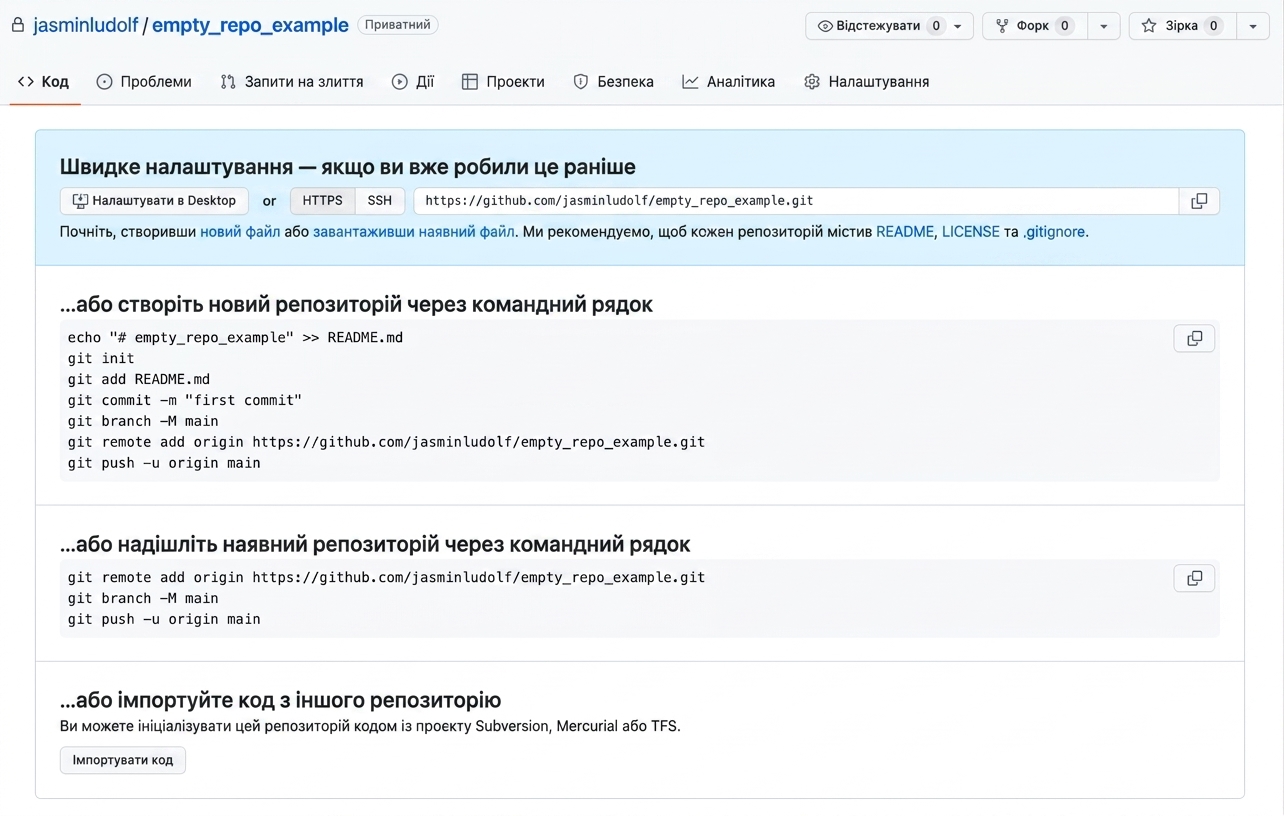Image resolution: width=1284 pixels, height=816 pixels.
Task: Open the Проекти tab
Action: coord(503,82)
